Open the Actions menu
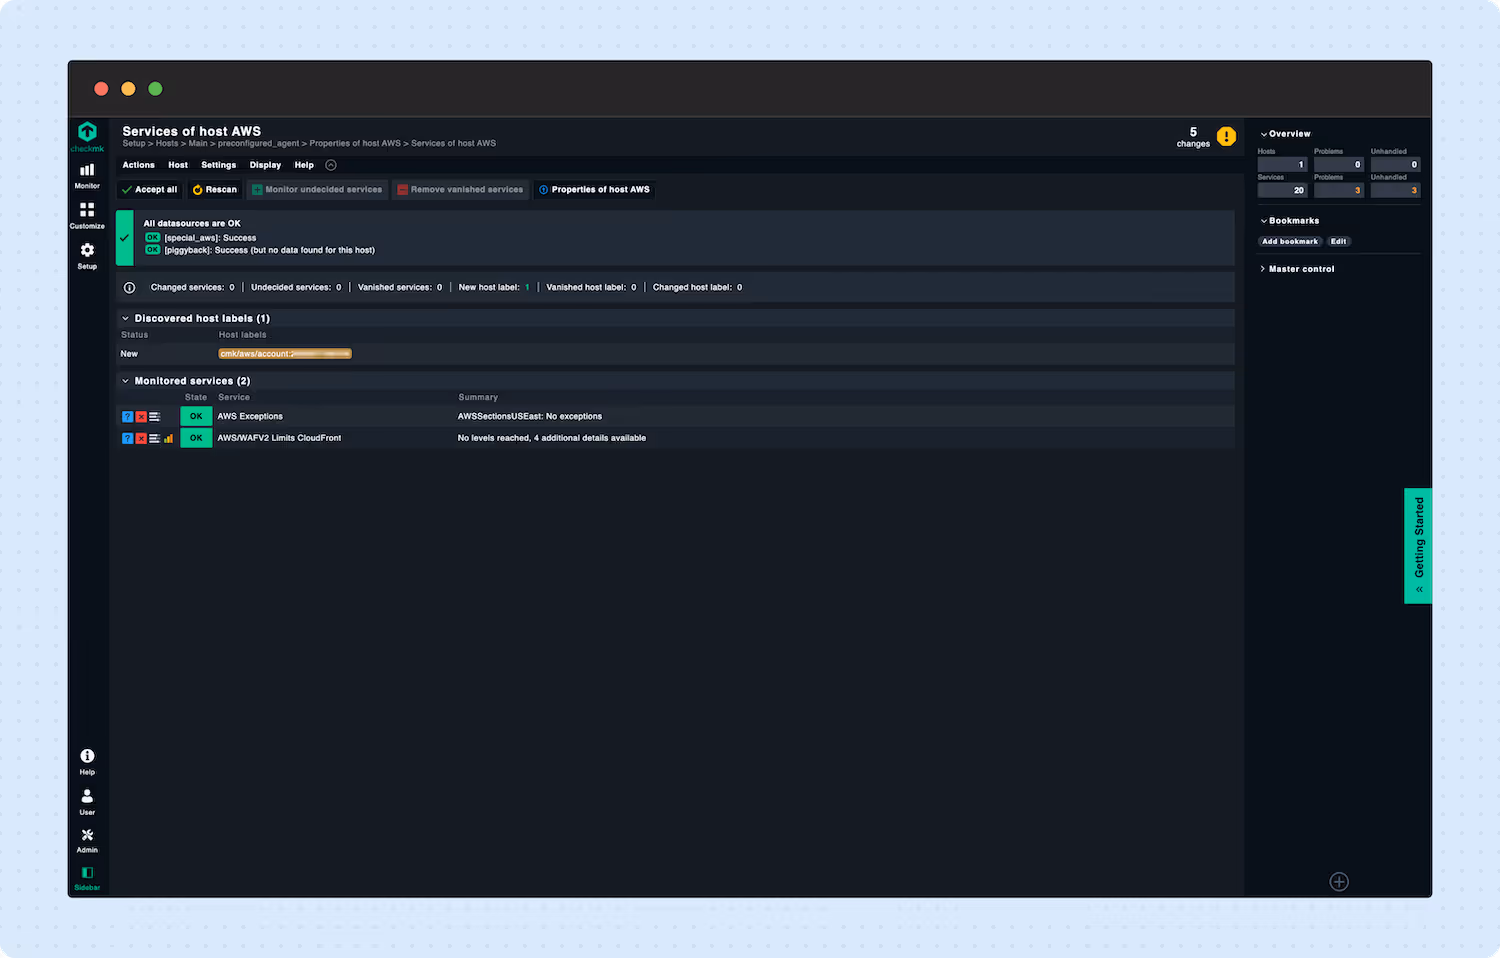 pyautogui.click(x=138, y=164)
